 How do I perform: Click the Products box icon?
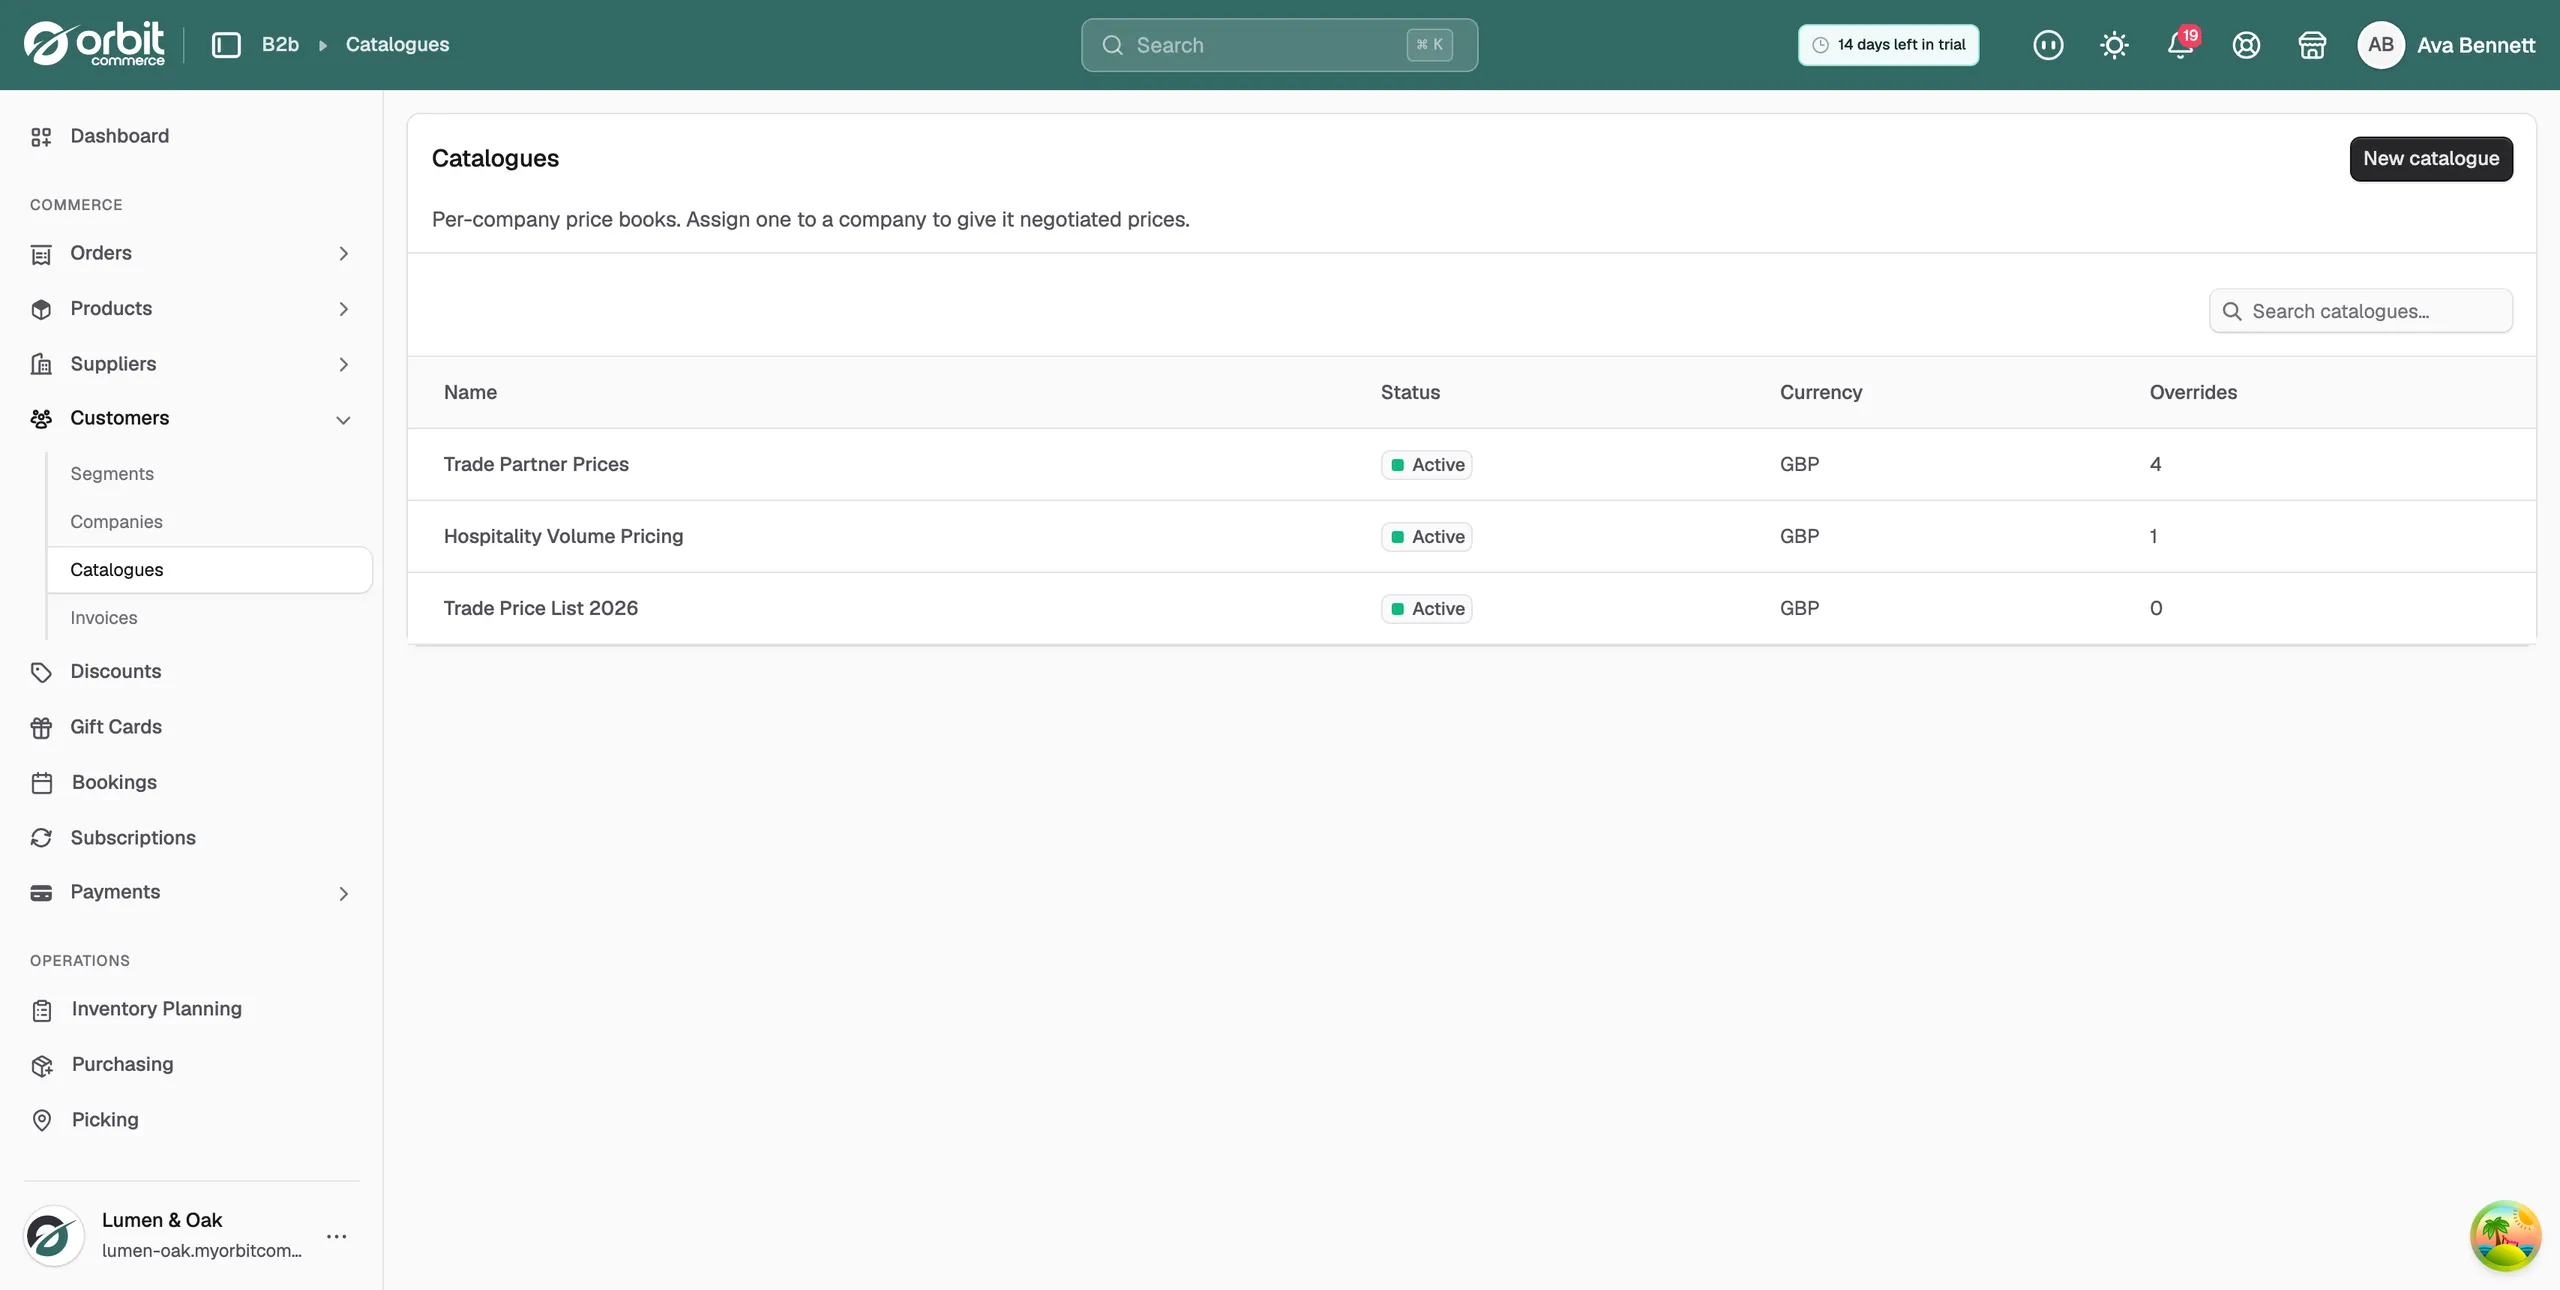pyautogui.click(x=41, y=309)
